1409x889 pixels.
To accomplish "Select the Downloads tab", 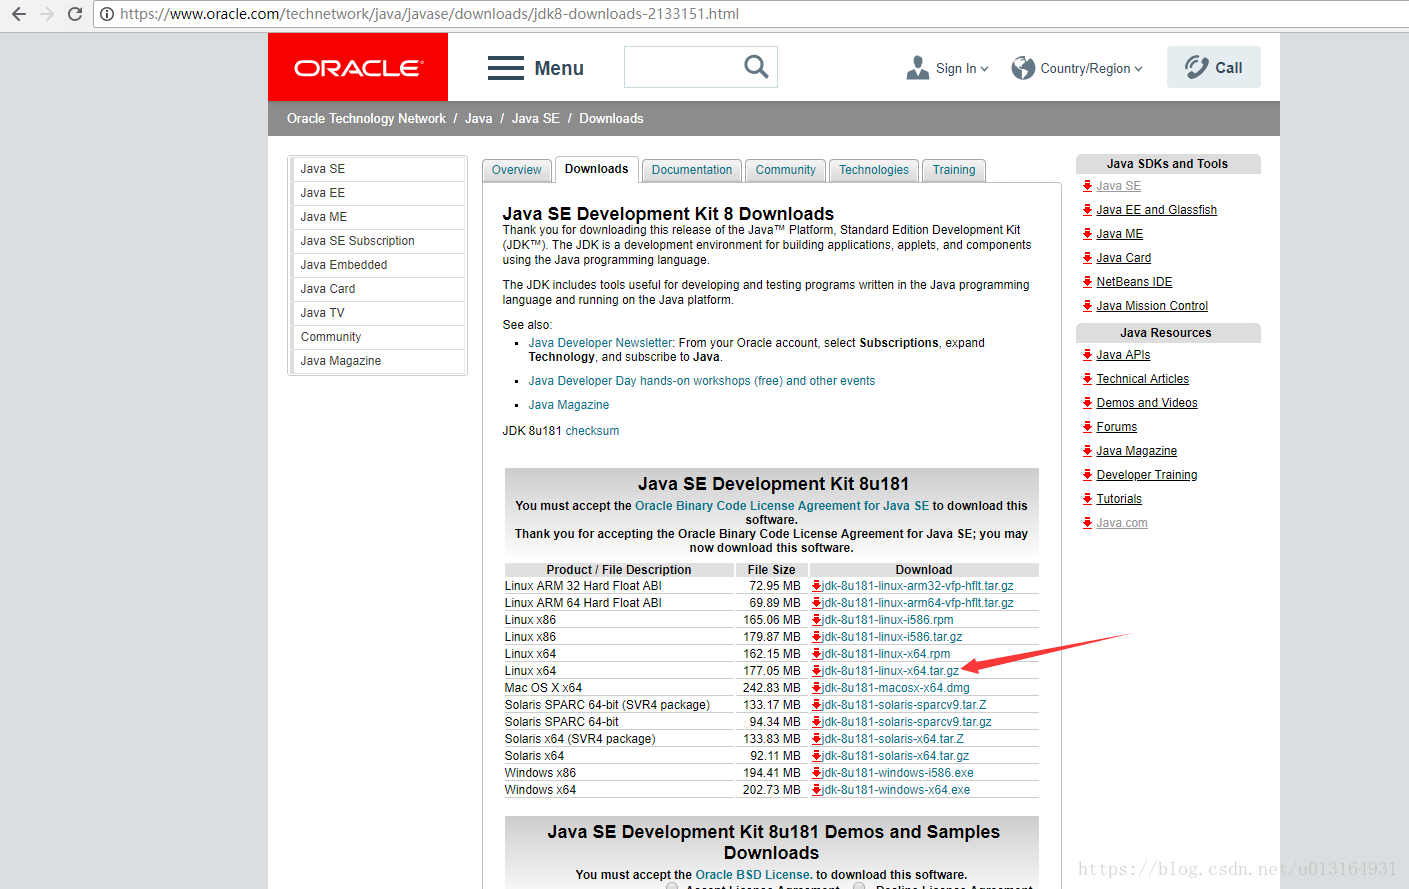I will click(596, 169).
